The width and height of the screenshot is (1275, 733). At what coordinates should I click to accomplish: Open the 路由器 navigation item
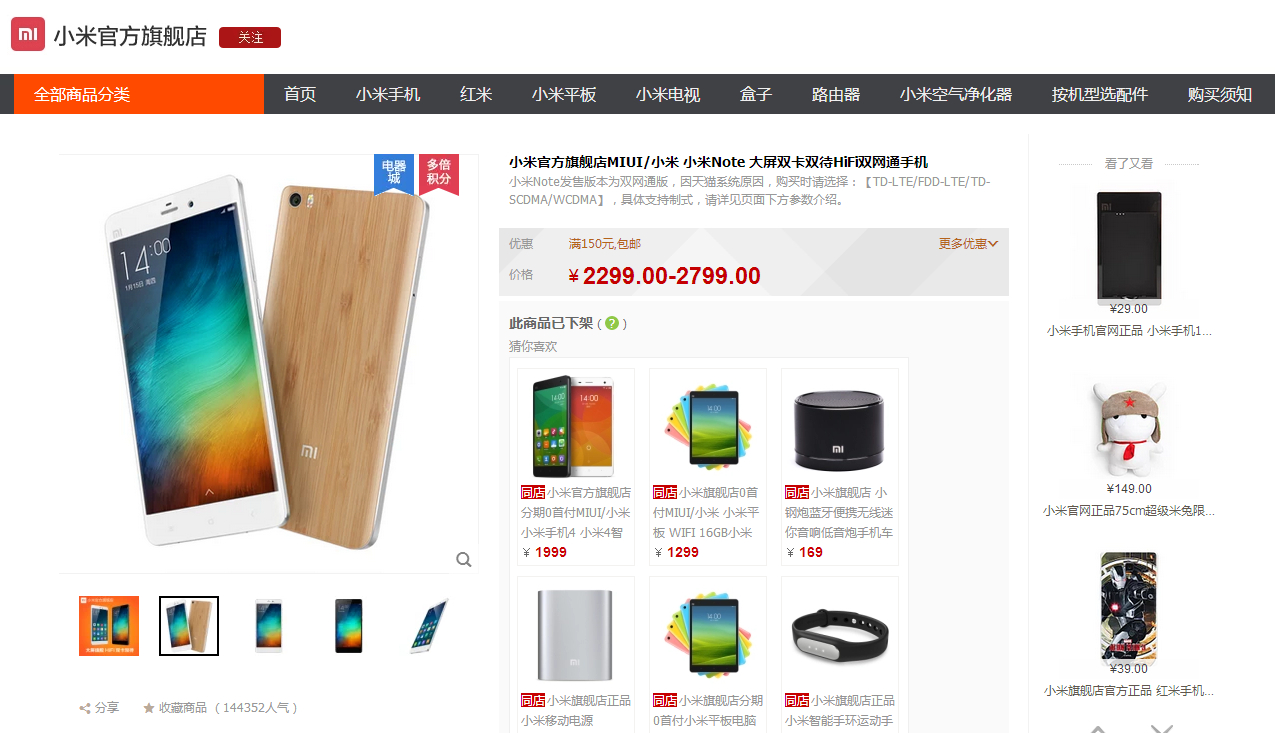pyautogui.click(x=836, y=94)
